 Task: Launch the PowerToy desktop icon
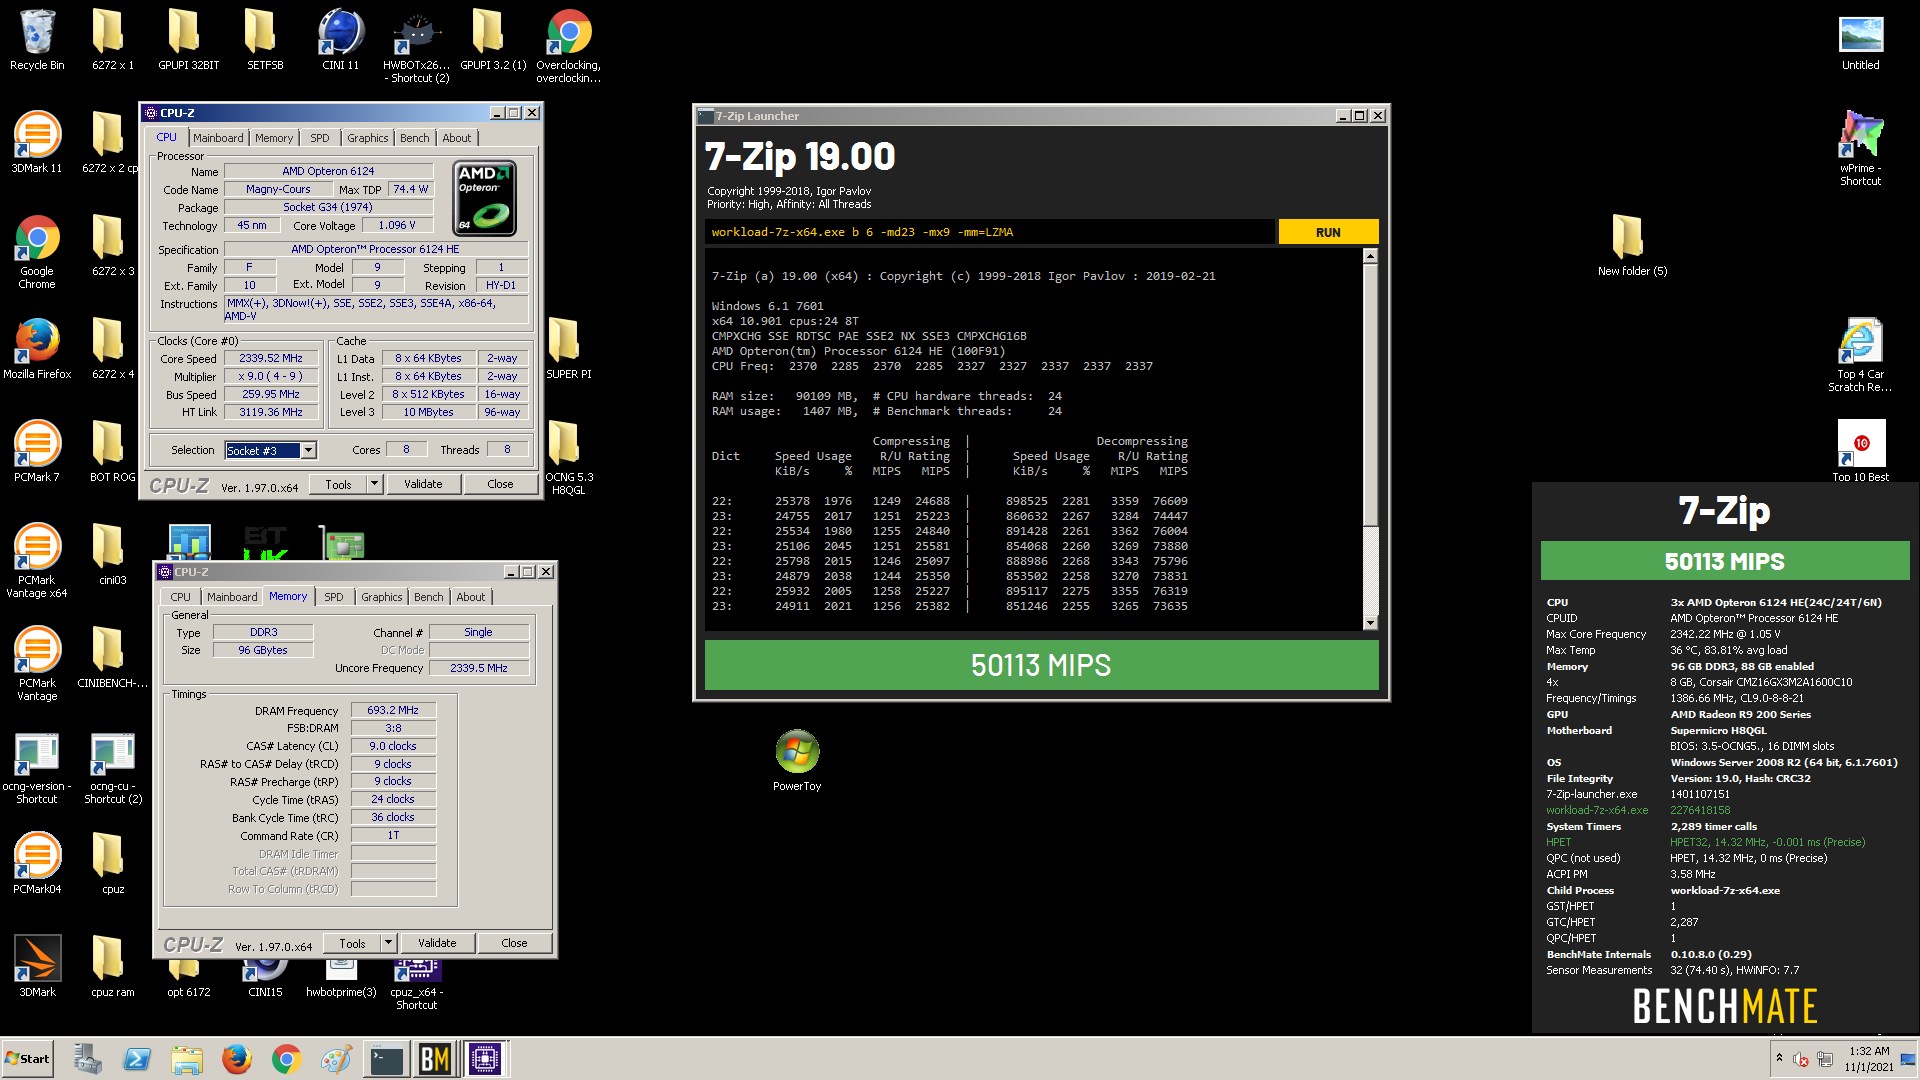(797, 761)
